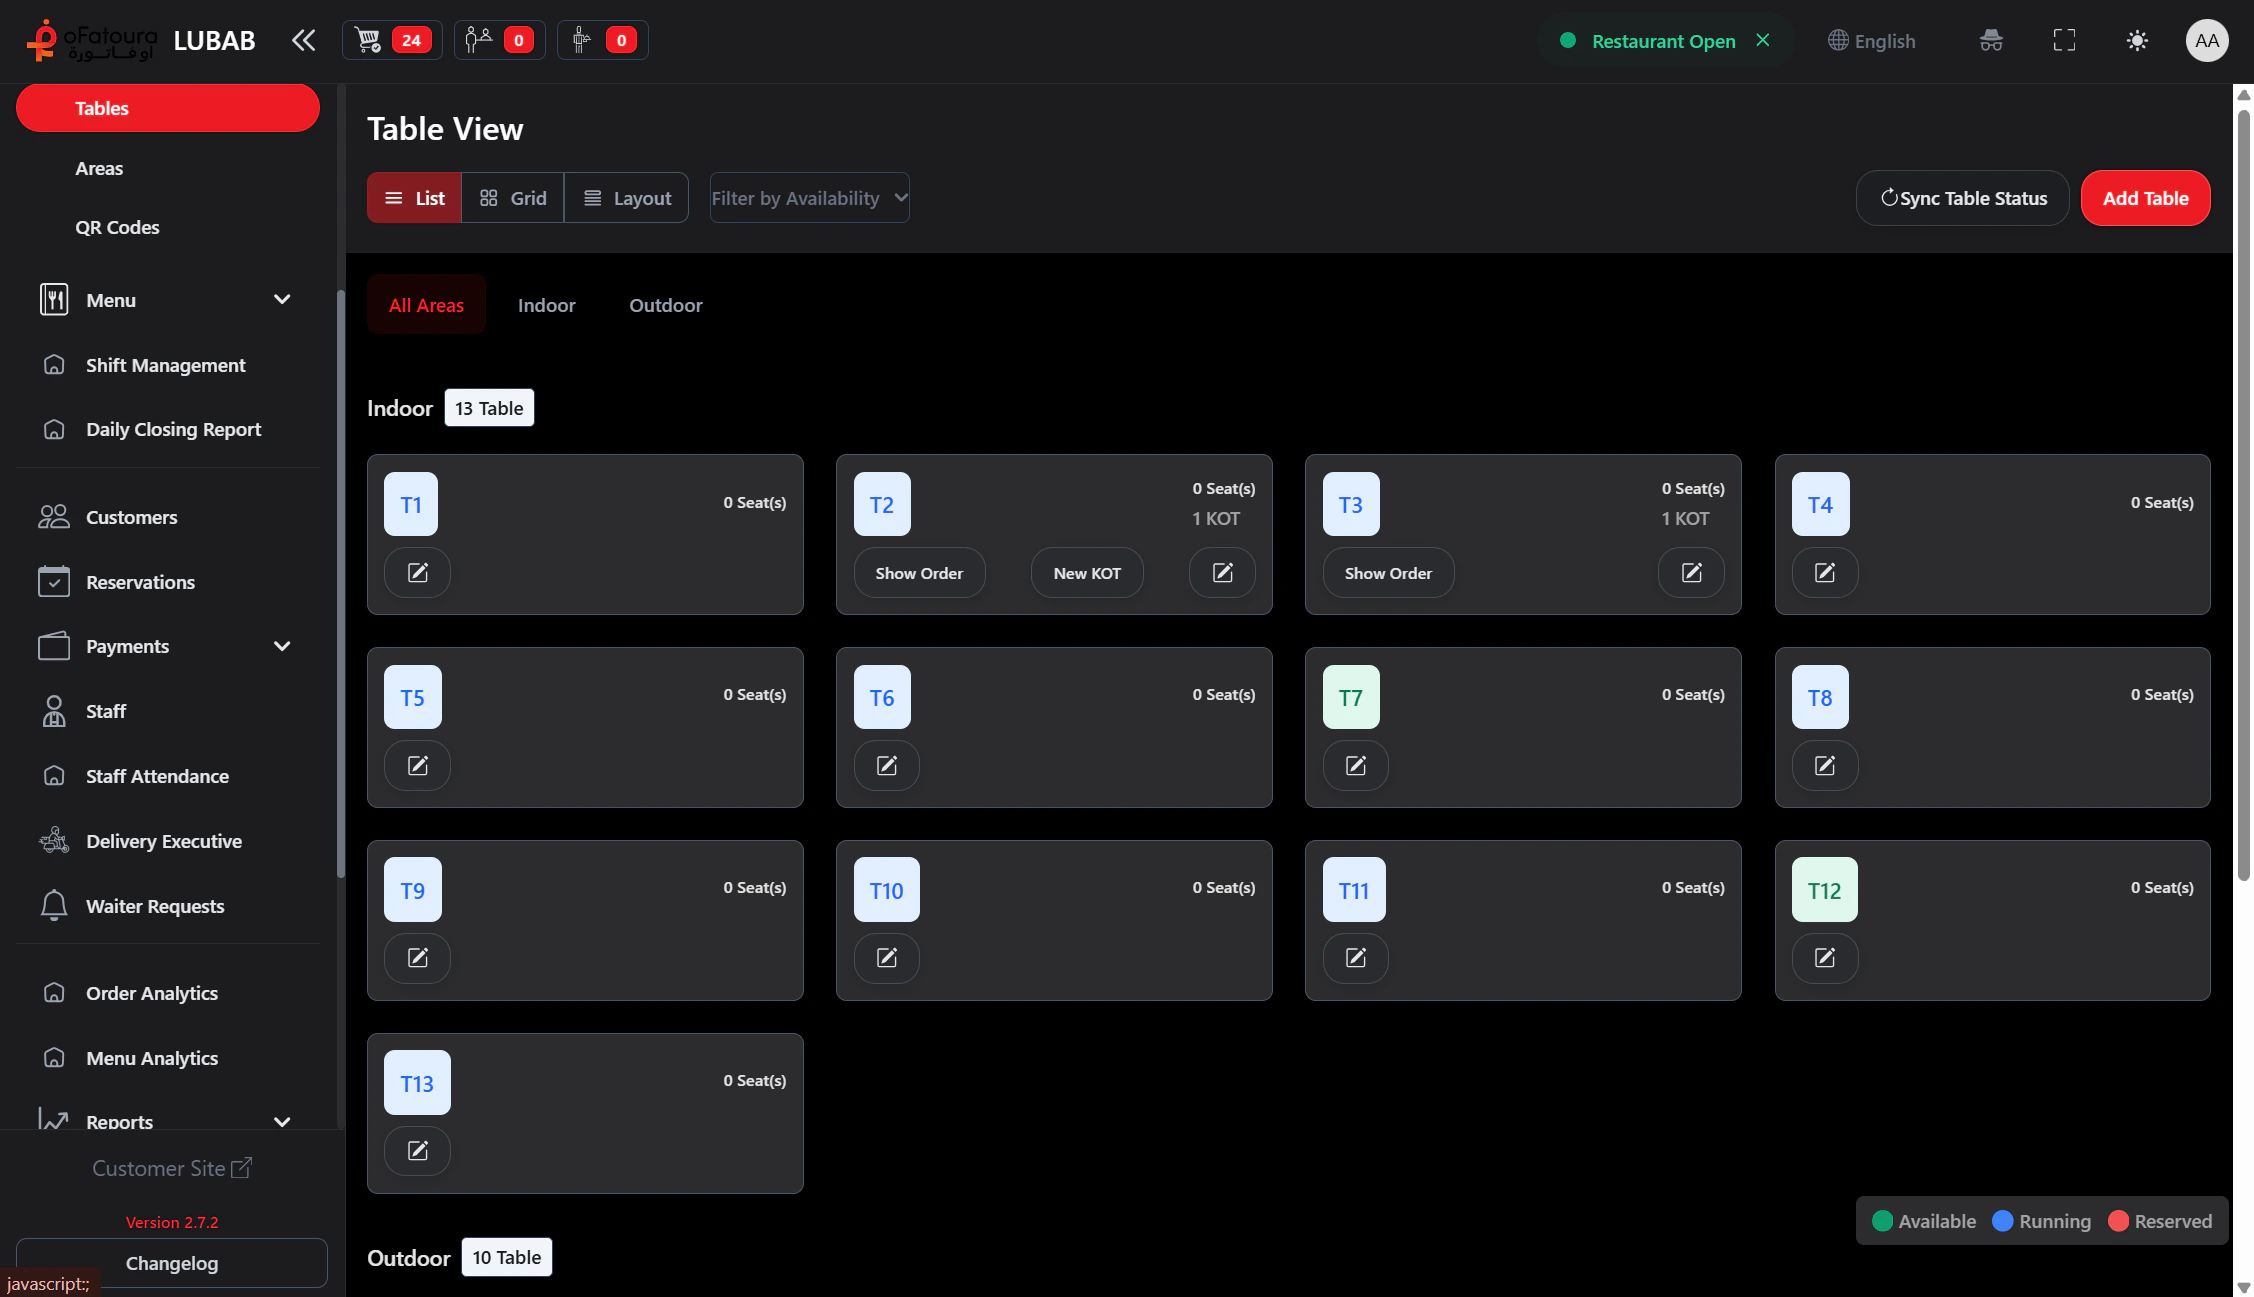
Task: Open the Waiter Requests bell item in the sidebar
Action: pos(155,906)
